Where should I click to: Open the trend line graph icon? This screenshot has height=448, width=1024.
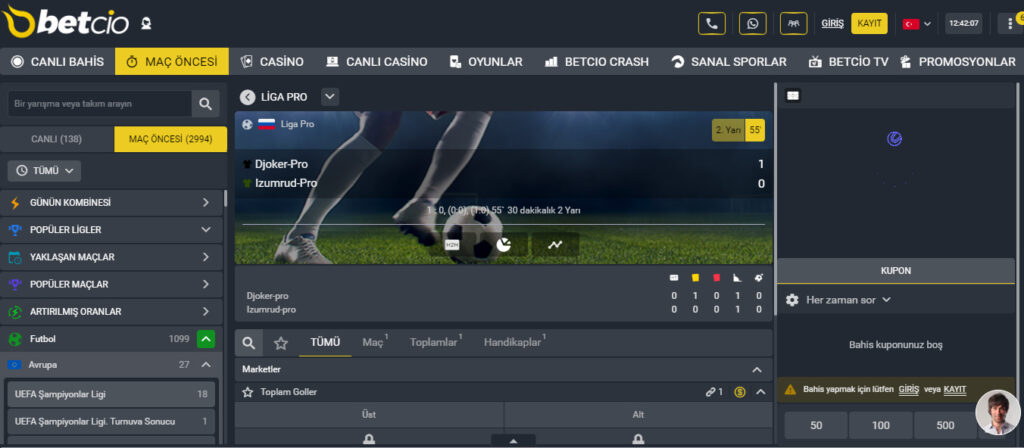click(555, 245)
